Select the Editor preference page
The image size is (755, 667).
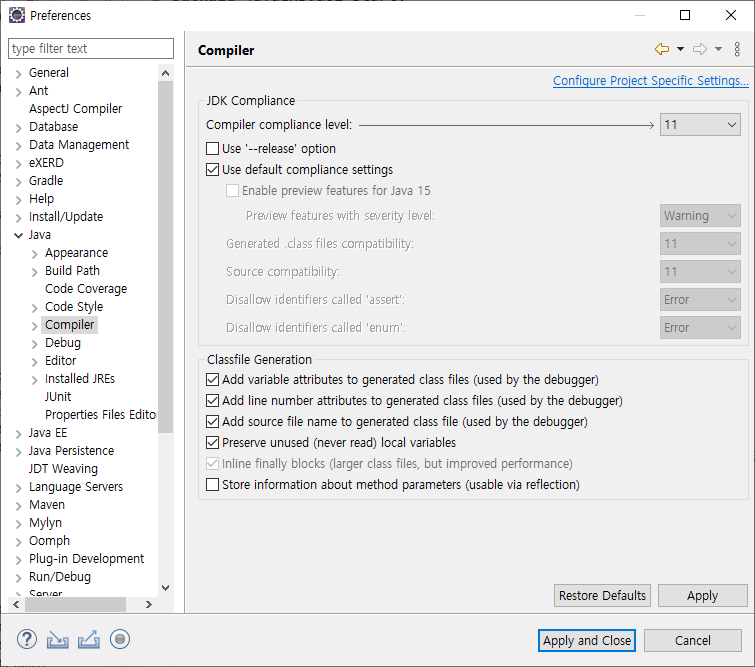(x=61, y=361)
